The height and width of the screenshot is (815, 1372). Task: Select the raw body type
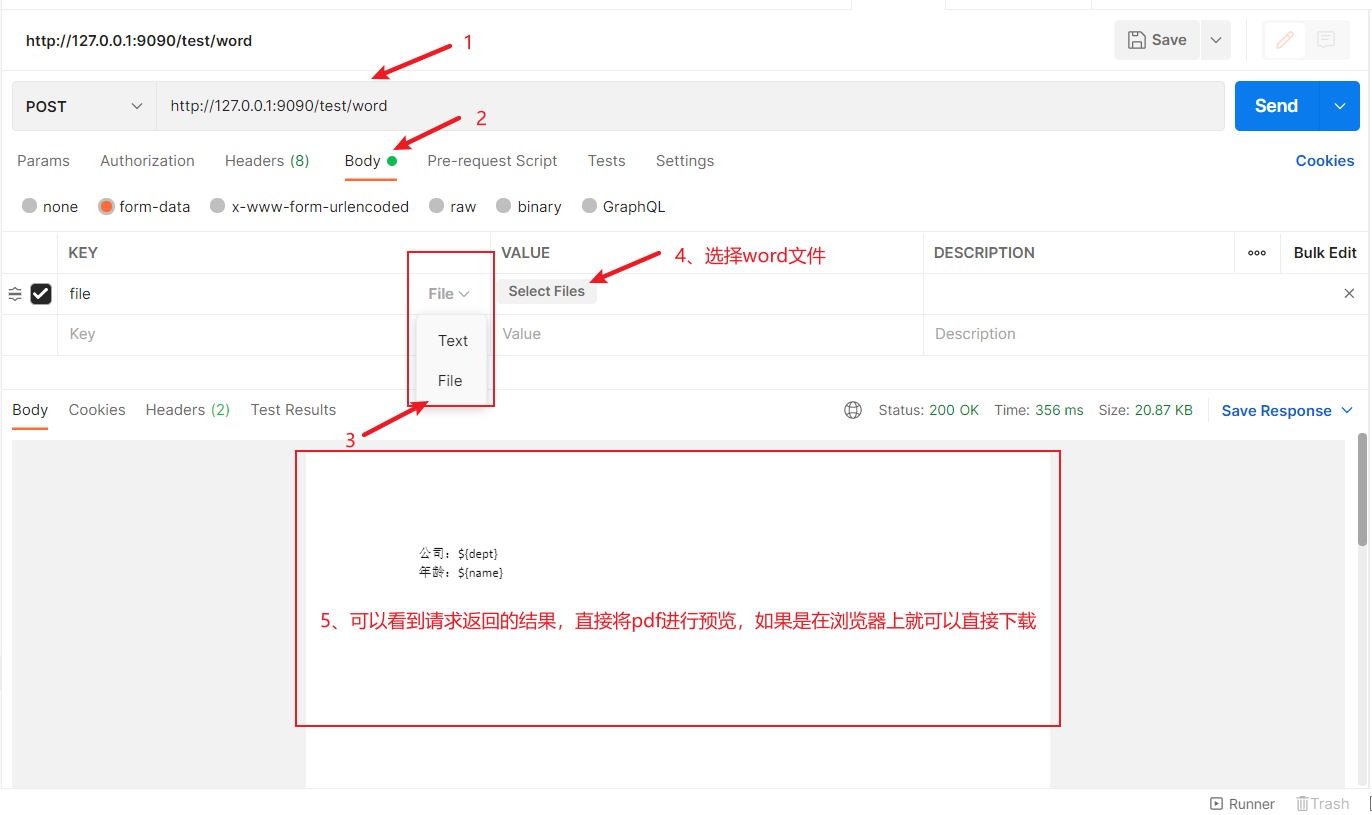437,206
